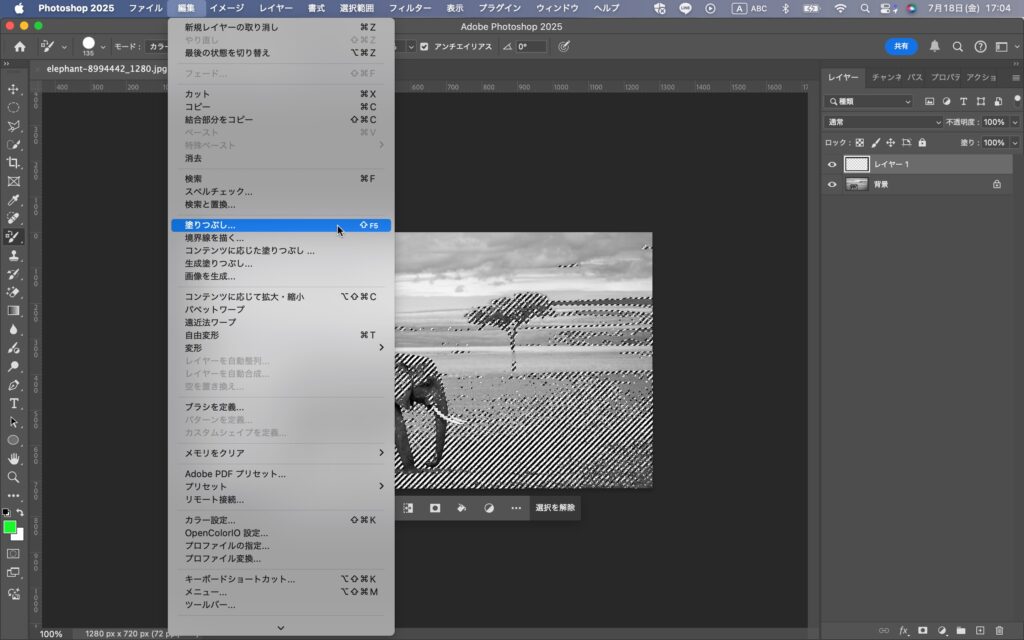This screenshot has height=640, width=1024.
Task: Toggle アンチエイリアス checkbox
Action: click(424, 46)
